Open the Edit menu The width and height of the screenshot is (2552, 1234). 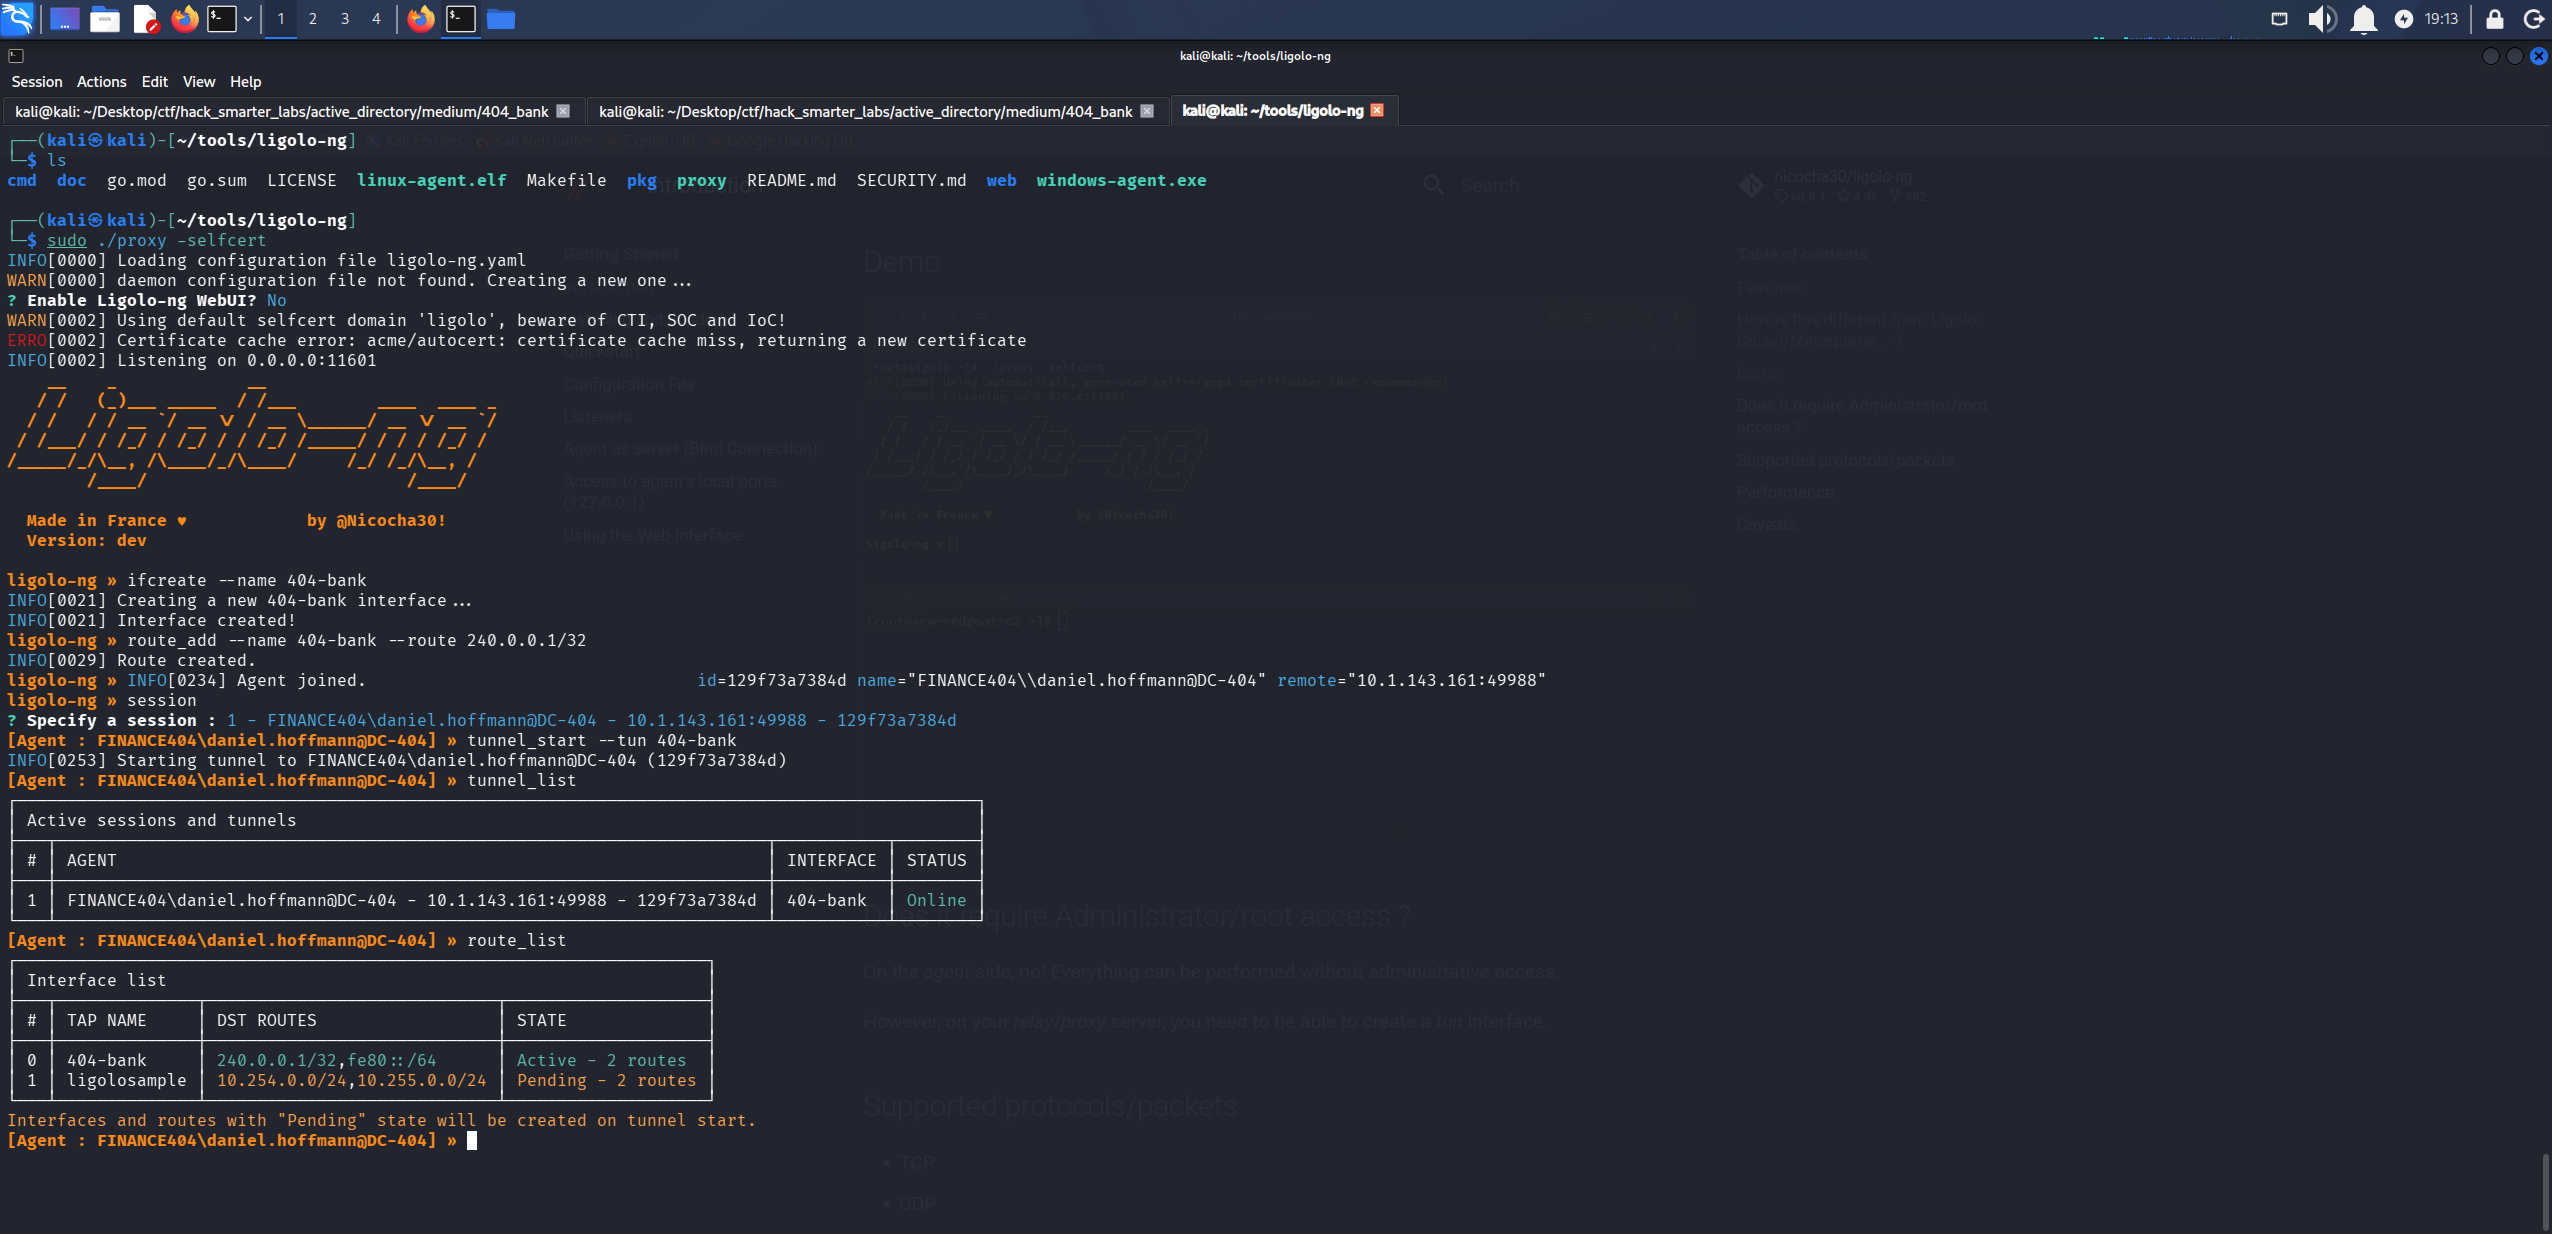coord(155,82)
